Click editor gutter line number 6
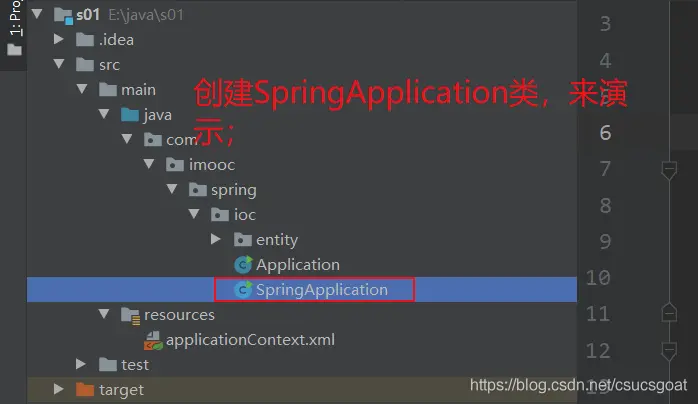Image resolution: width=698 pixels, height=404 pixels. point(605,133)
